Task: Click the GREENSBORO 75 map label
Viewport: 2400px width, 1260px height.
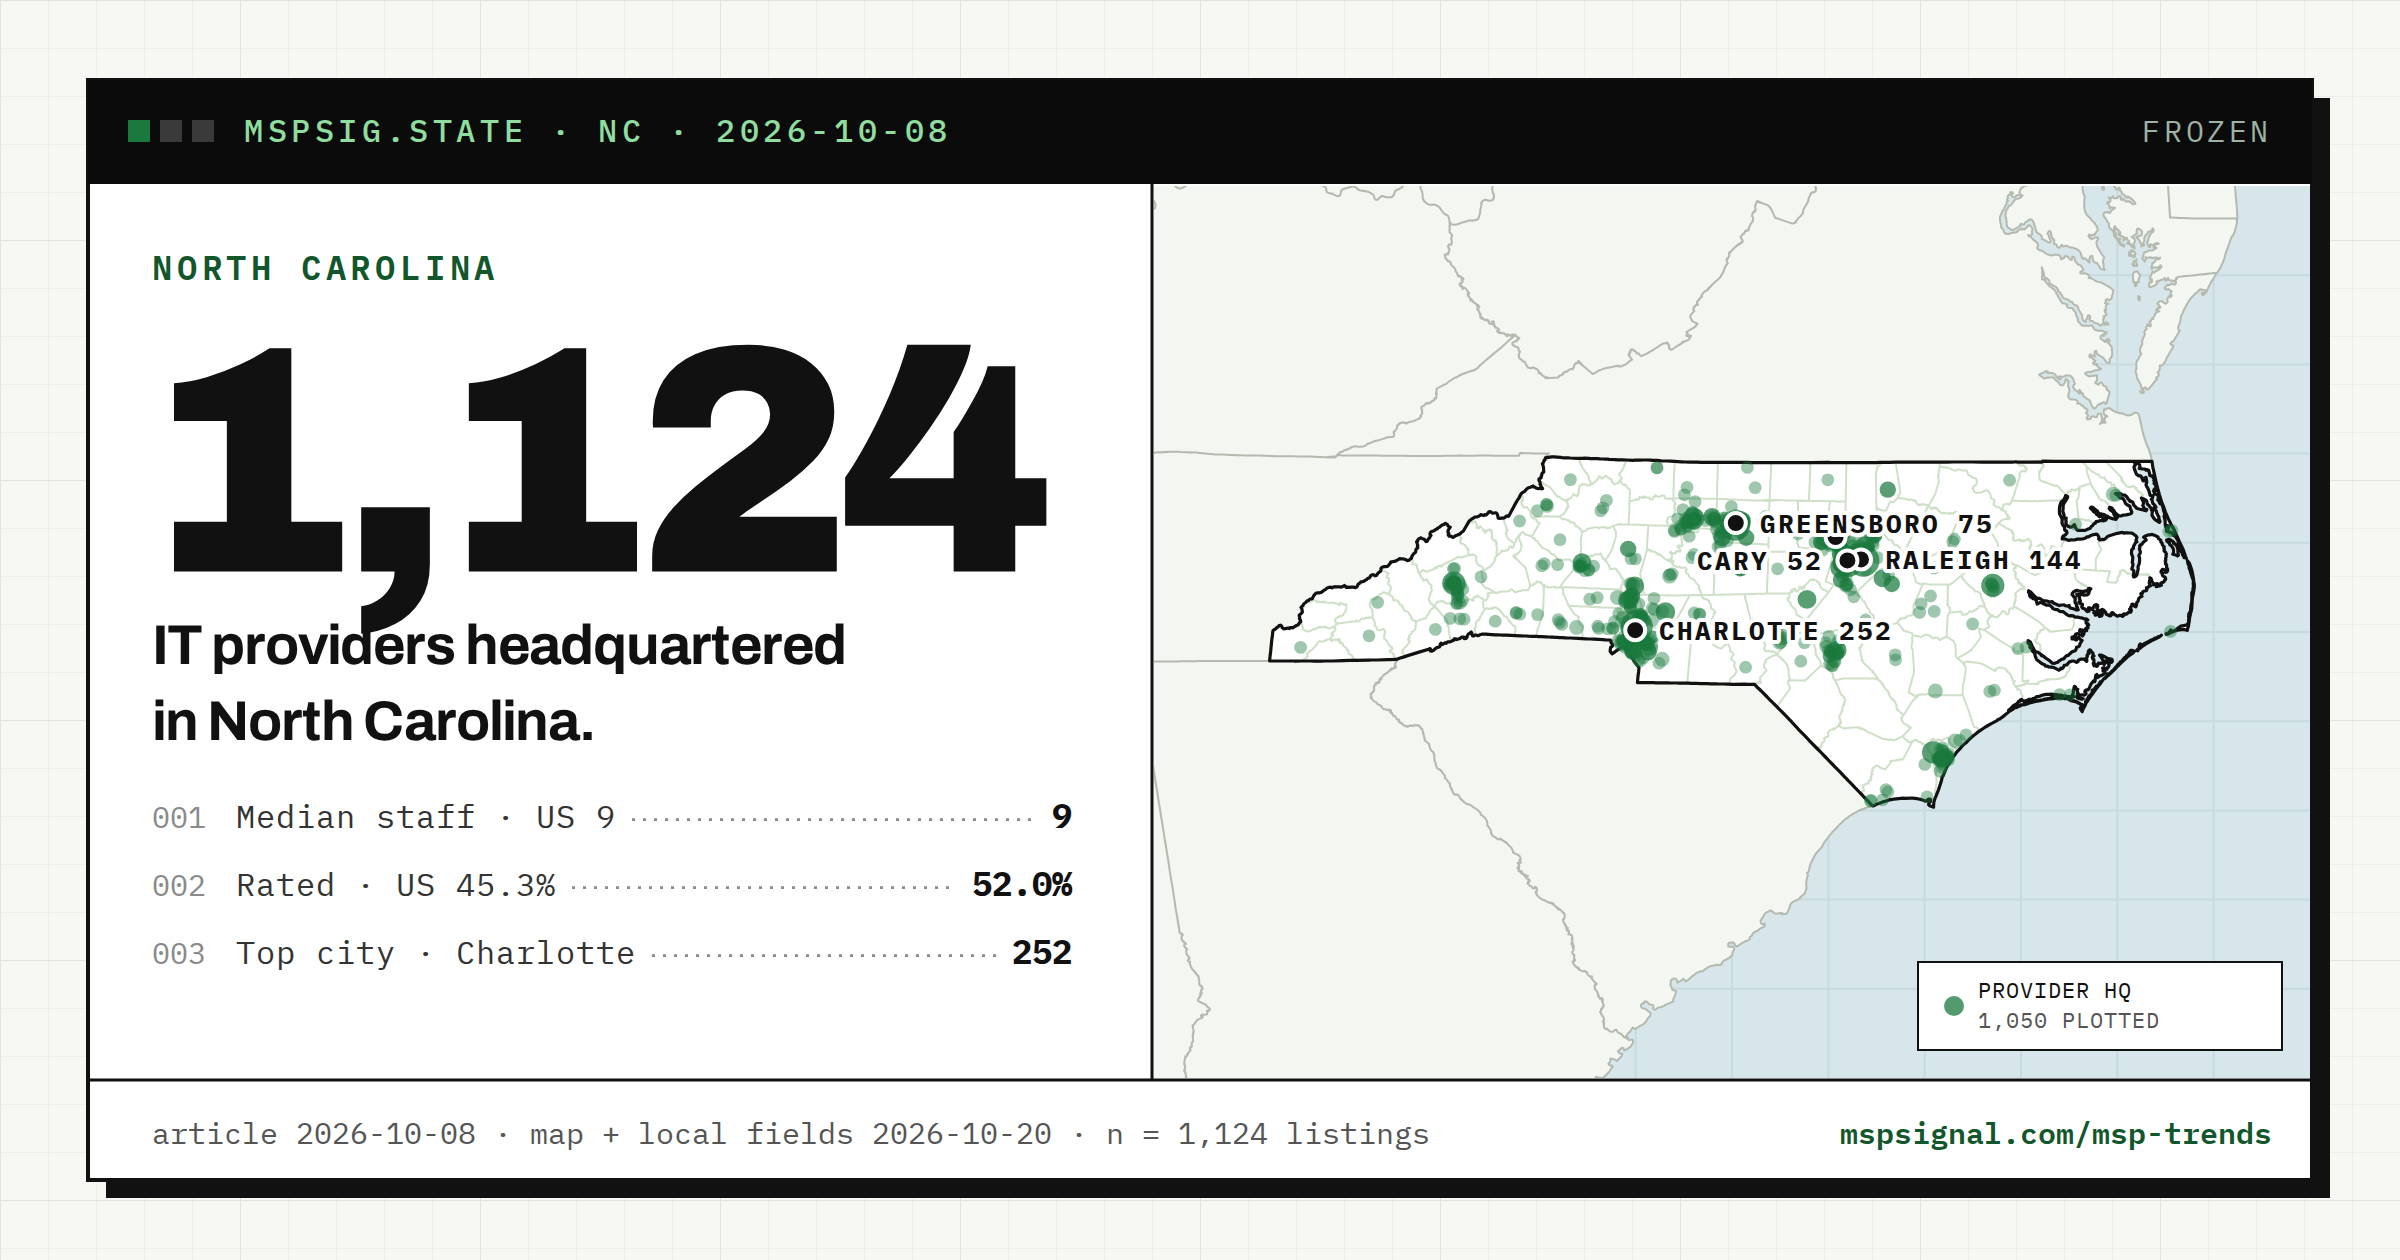Action: point(1876,524)
